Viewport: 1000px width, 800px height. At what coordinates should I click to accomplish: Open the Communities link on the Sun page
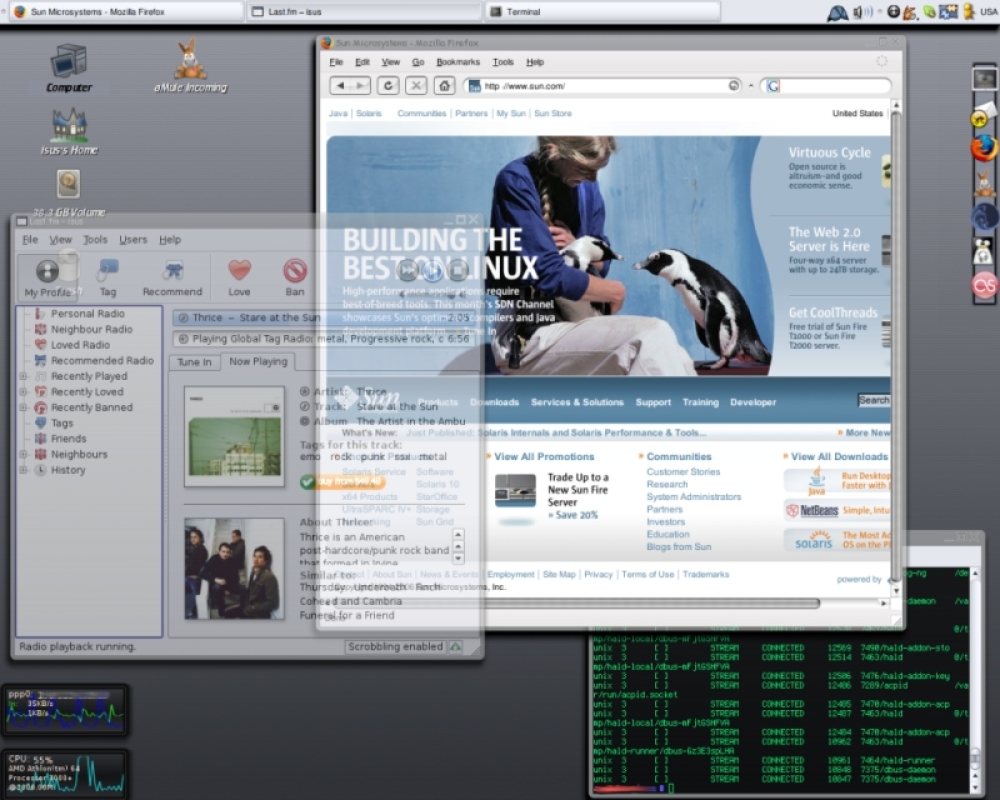422,113
